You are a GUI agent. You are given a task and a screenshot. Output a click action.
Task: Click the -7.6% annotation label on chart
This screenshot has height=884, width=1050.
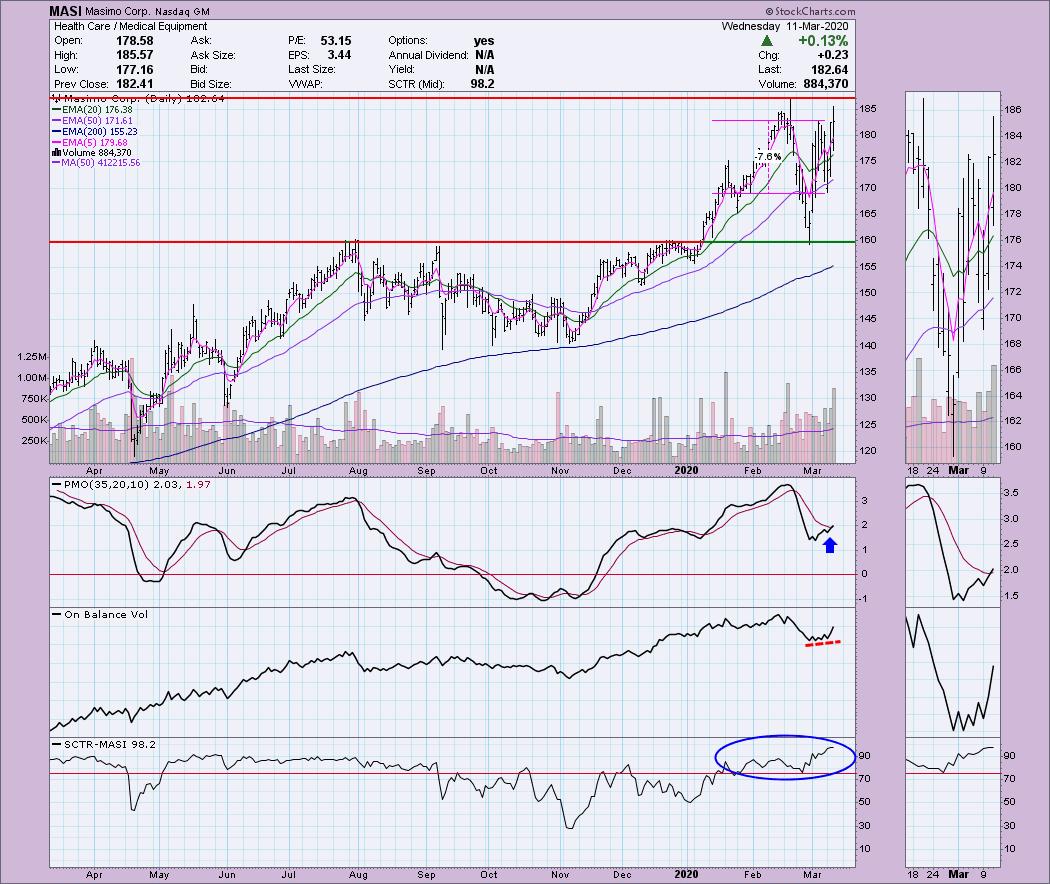(768, 157)
